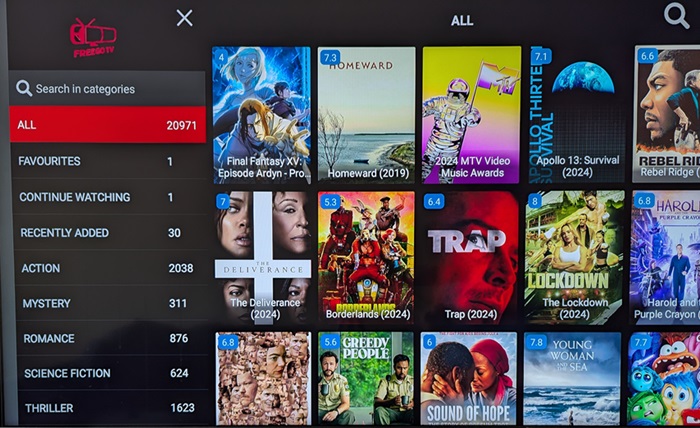Open the Borderlands (2024) poster

[x=367, y=257]
